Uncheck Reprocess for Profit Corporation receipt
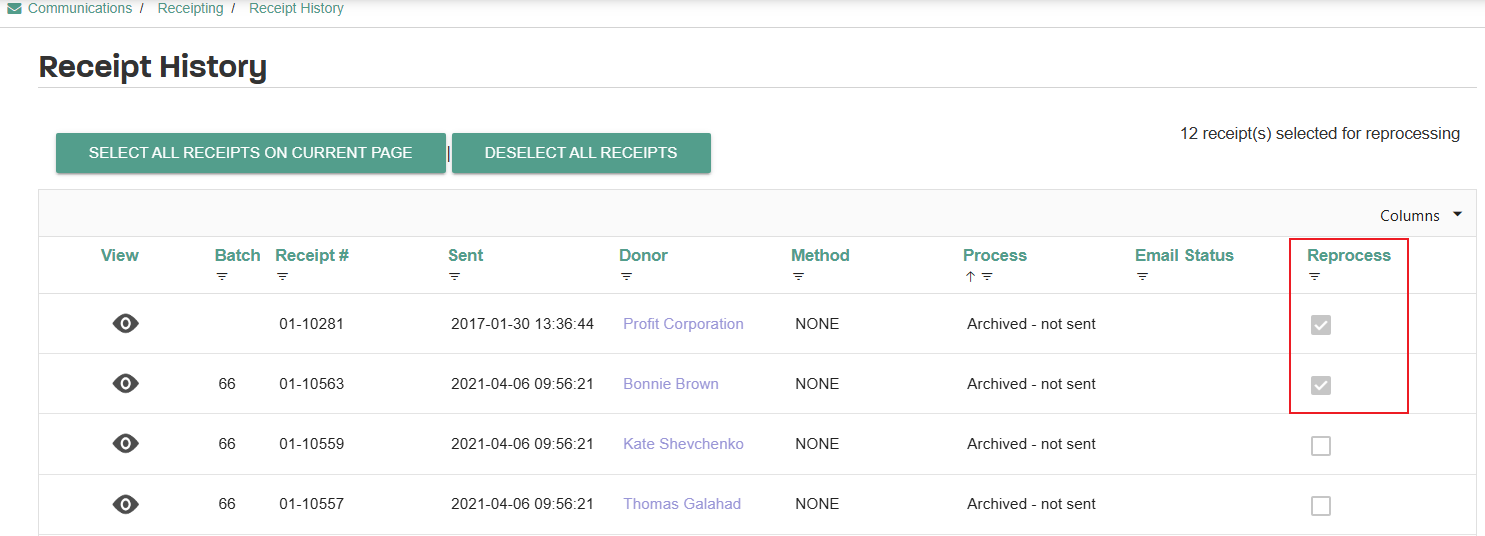This screenshot has height=536, width=1485. pyautogui.click(x=1321, y=325)
